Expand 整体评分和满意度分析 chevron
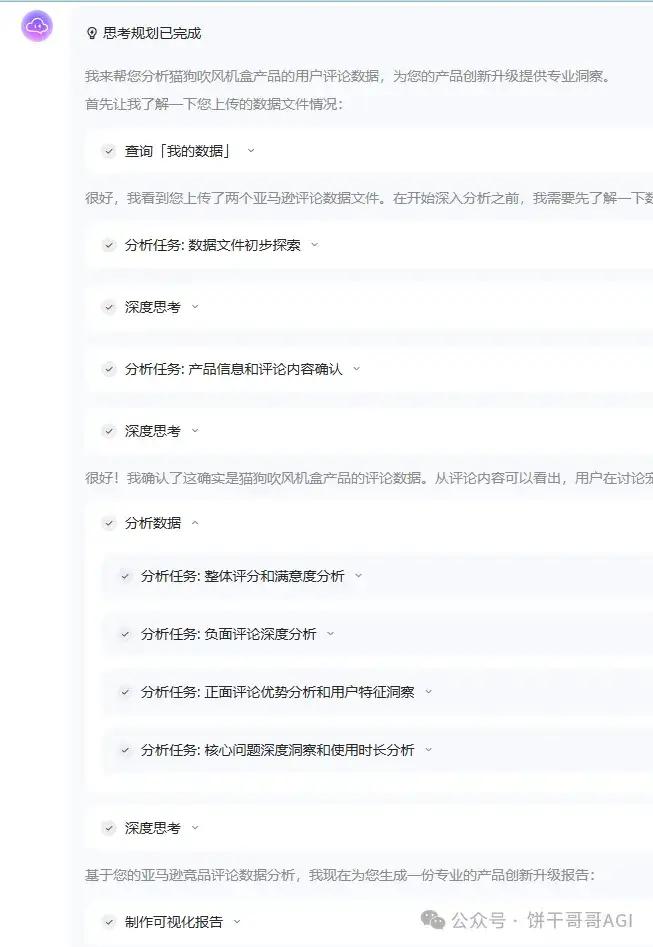The image size is (653, 947). (359, 576)
